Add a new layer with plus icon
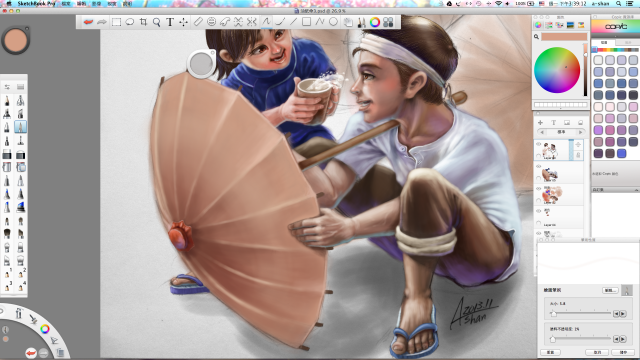This screenshot has height=360, width=640. pos(540,122)
